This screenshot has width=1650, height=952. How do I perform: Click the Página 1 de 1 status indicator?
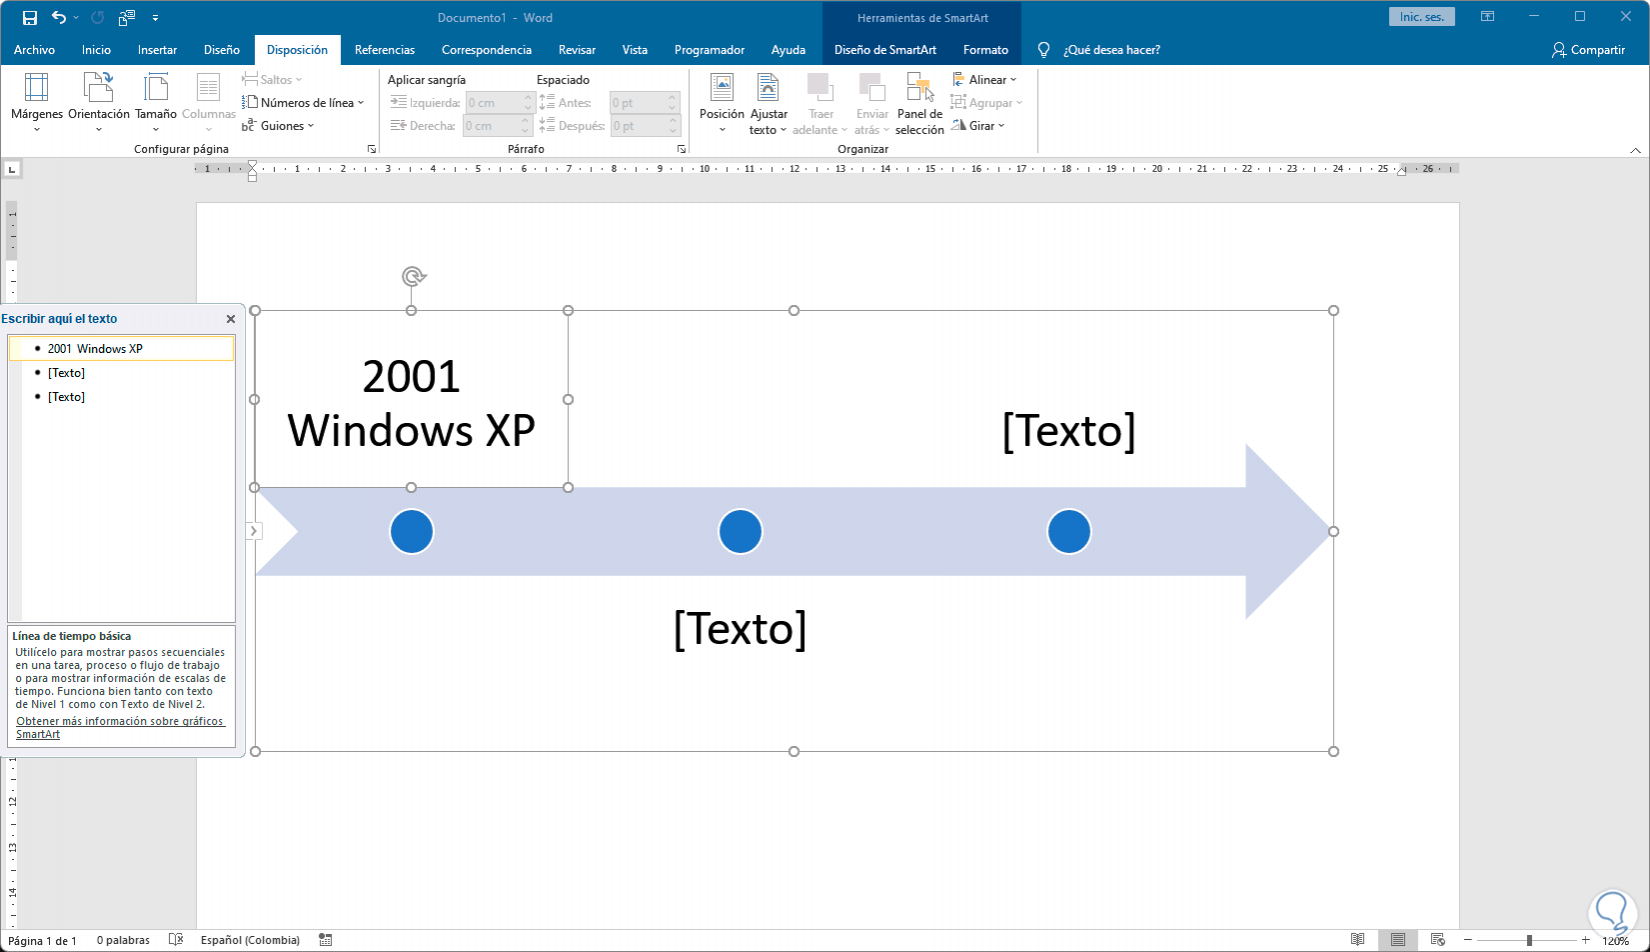43,940
